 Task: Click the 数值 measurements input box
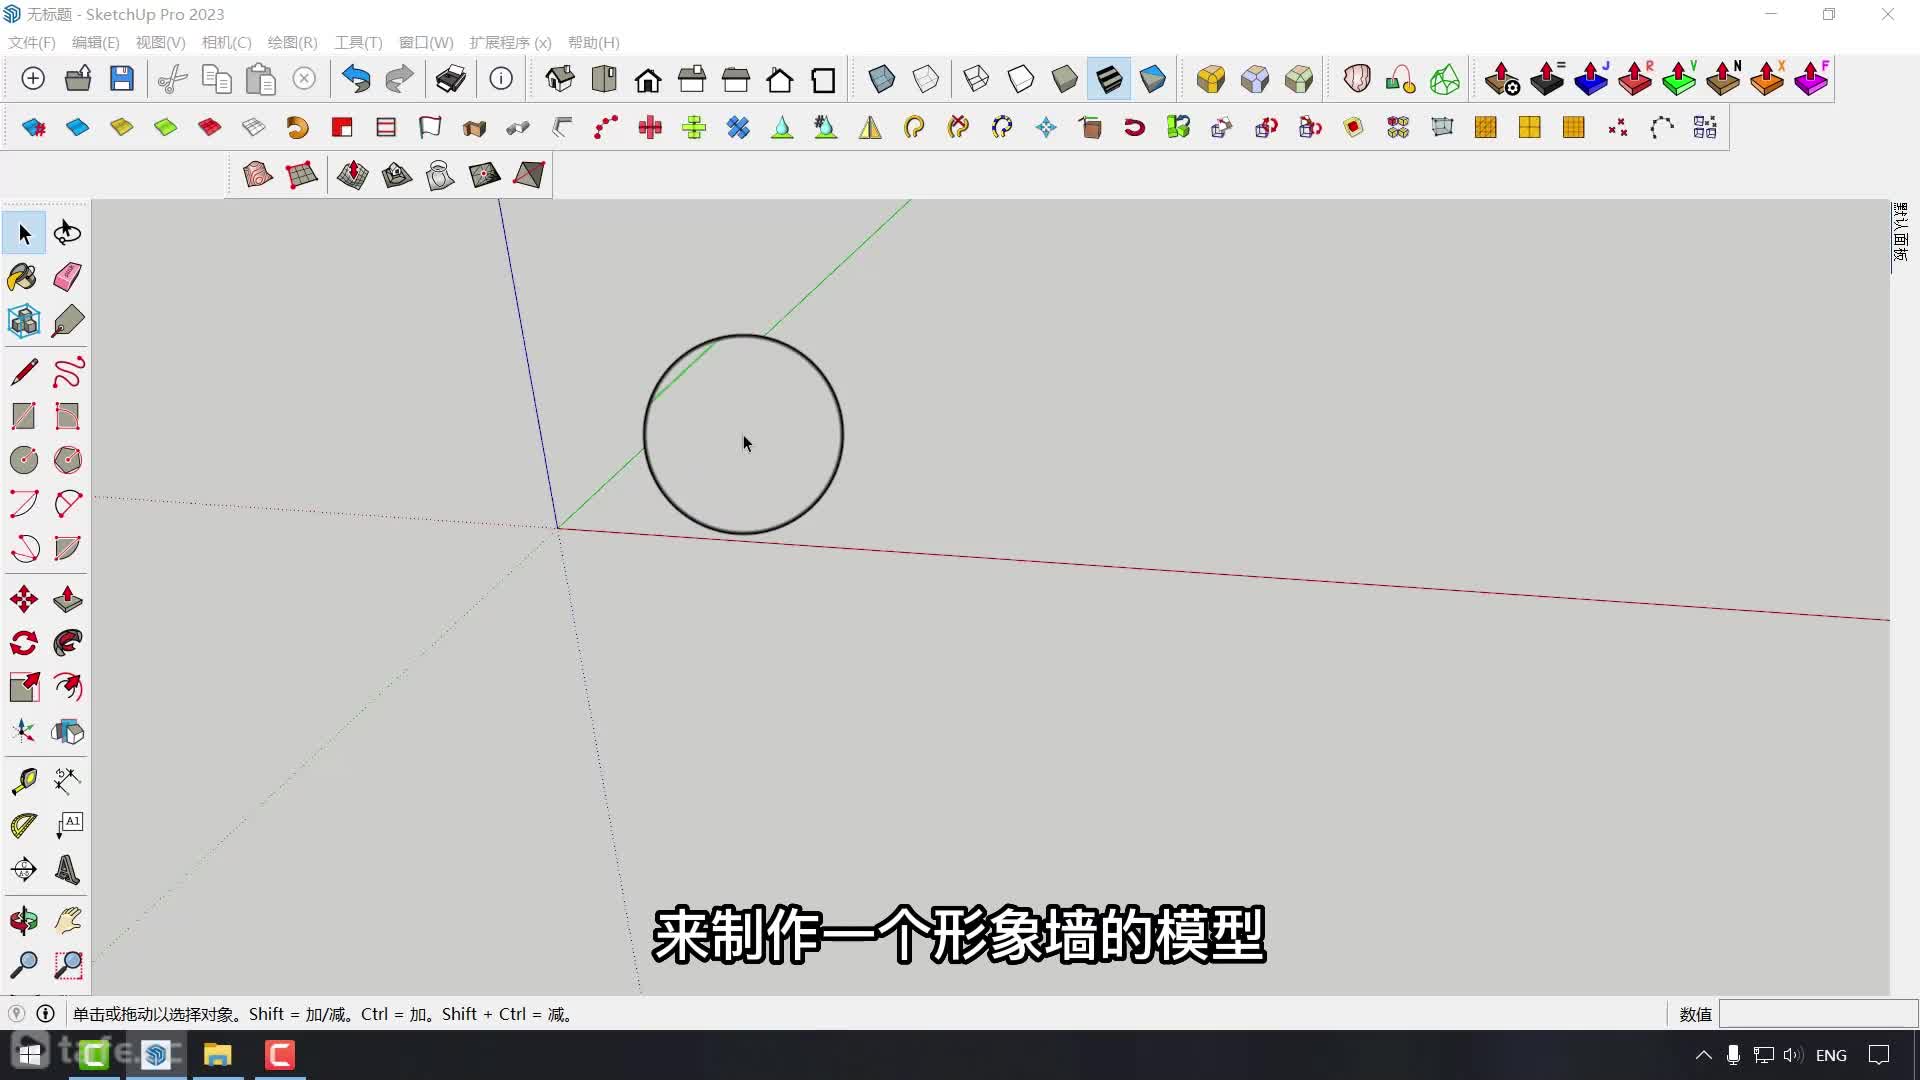pyautogui.click(x=1818, y=1014)
